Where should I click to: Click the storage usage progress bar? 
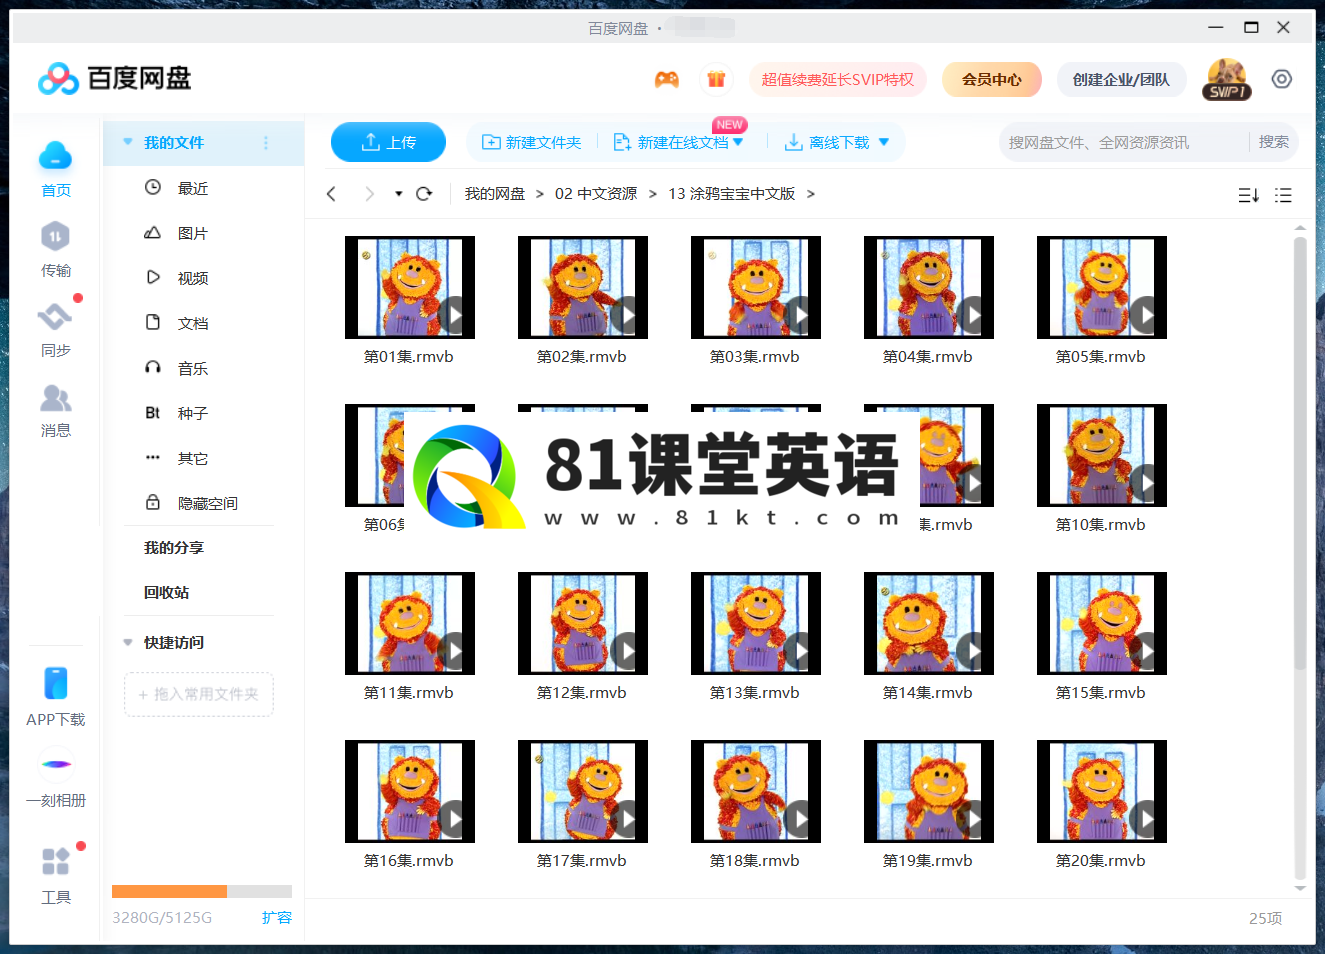point(201,891)
